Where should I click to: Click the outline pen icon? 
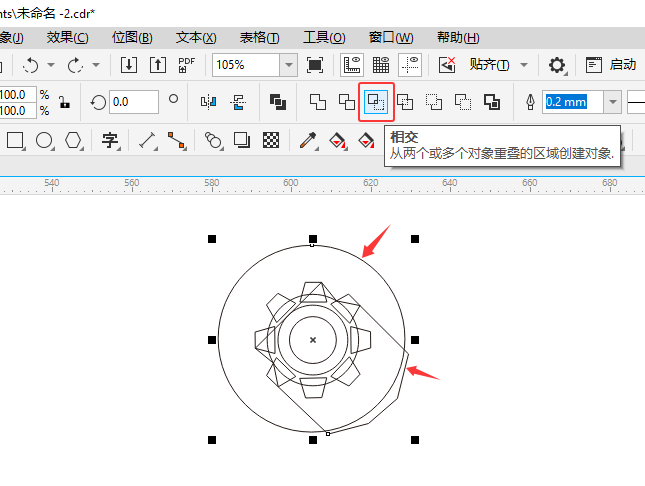(530, 102)
